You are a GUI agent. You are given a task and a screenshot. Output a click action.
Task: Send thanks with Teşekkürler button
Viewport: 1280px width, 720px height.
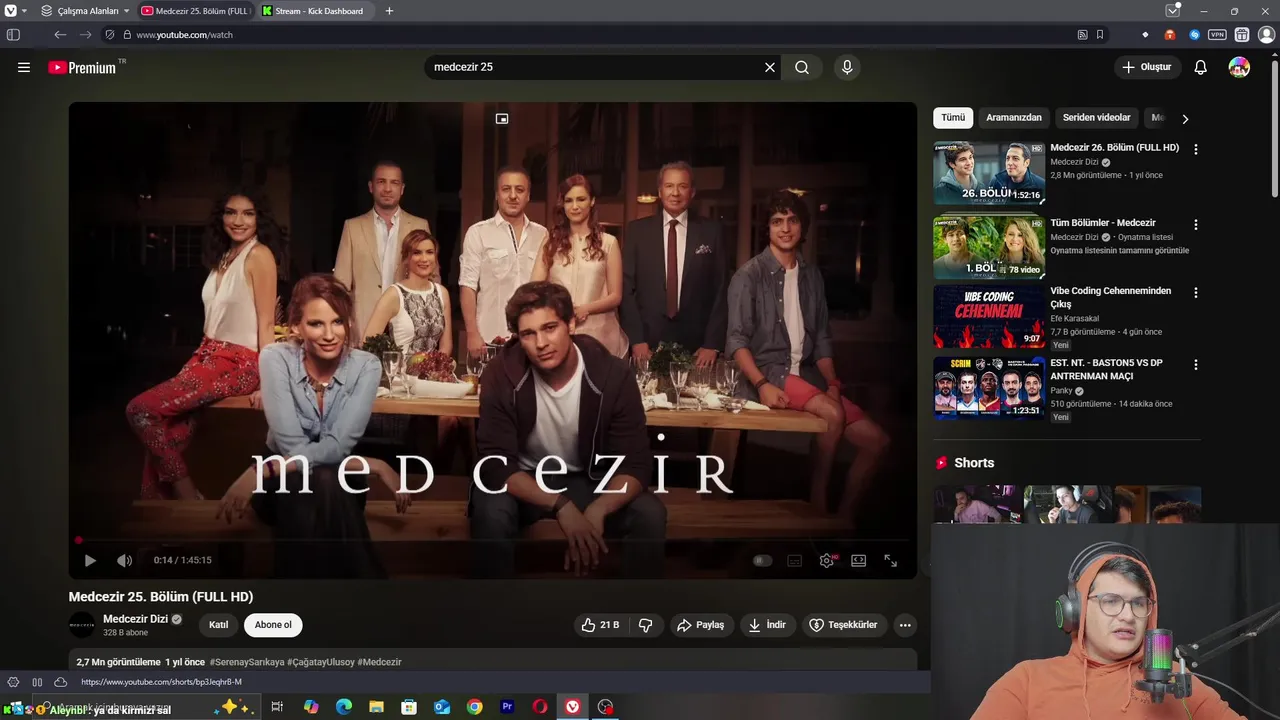click(x=843, y=625)
